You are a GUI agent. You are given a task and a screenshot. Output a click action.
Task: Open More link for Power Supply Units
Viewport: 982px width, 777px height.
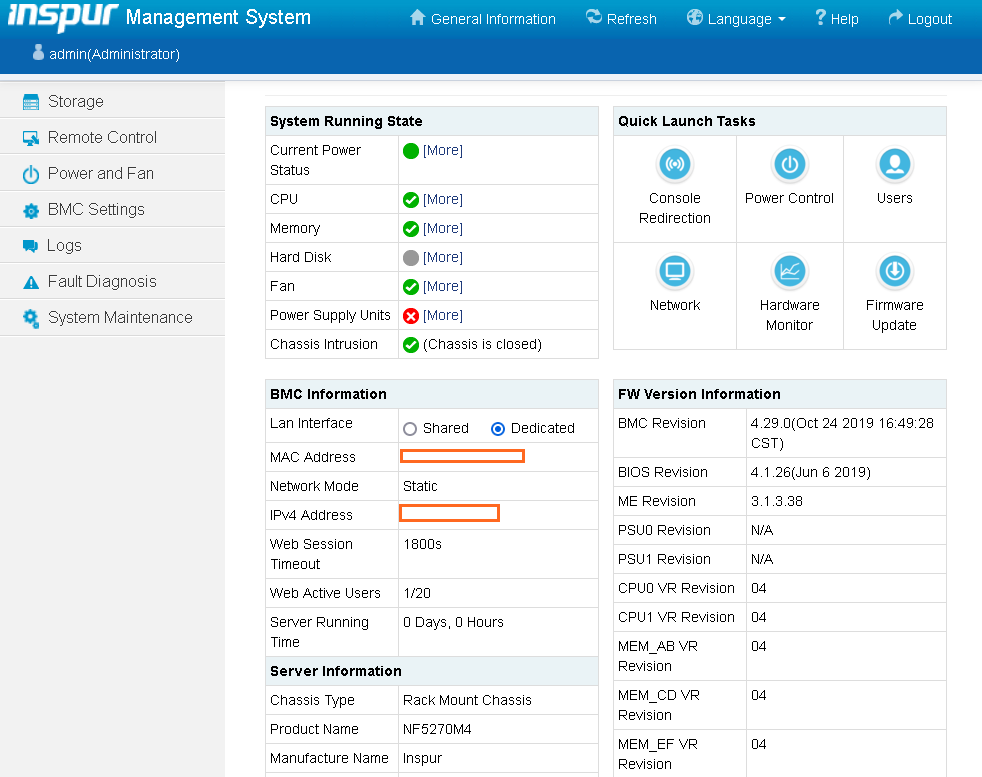[443, 316]
